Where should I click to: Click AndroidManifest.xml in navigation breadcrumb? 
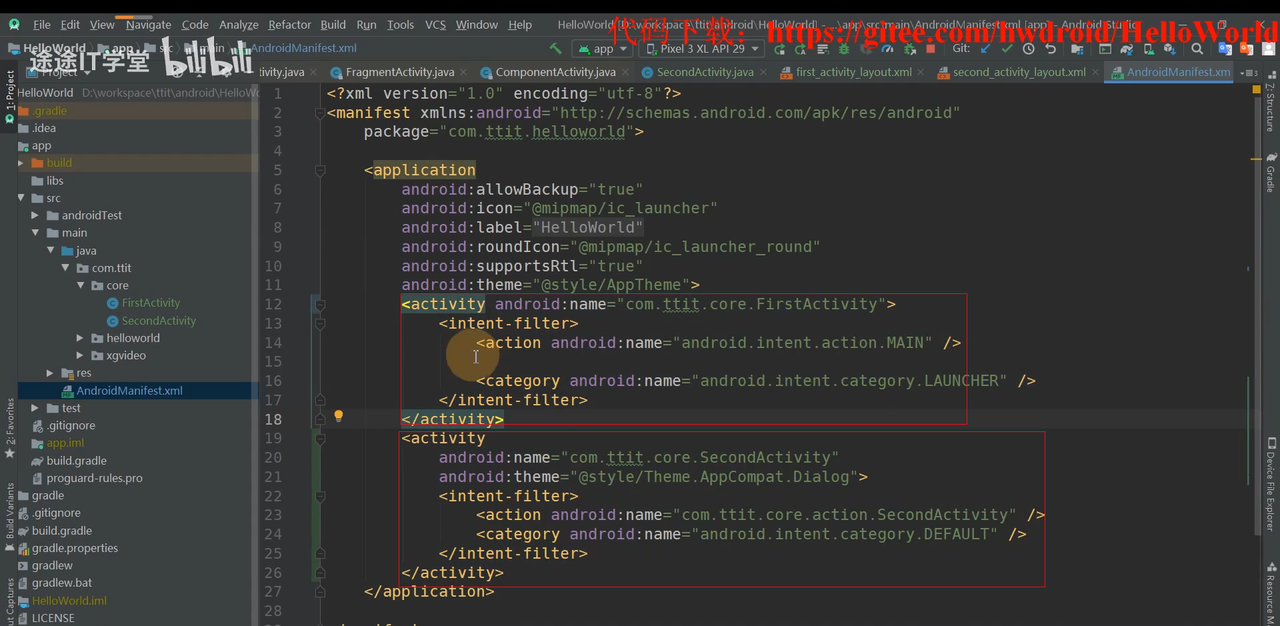pyautogui.click(x=303, y=48)
